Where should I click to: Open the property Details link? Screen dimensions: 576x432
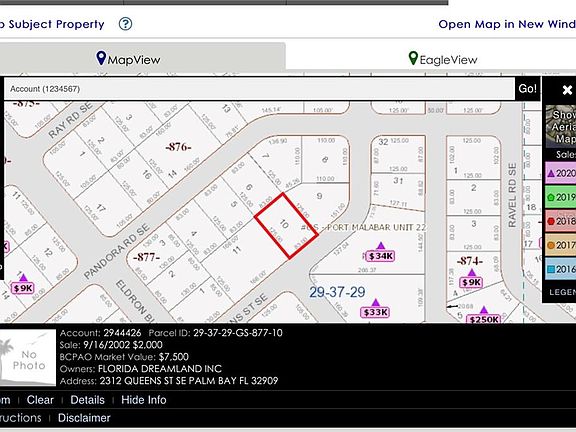coord(87,400)
